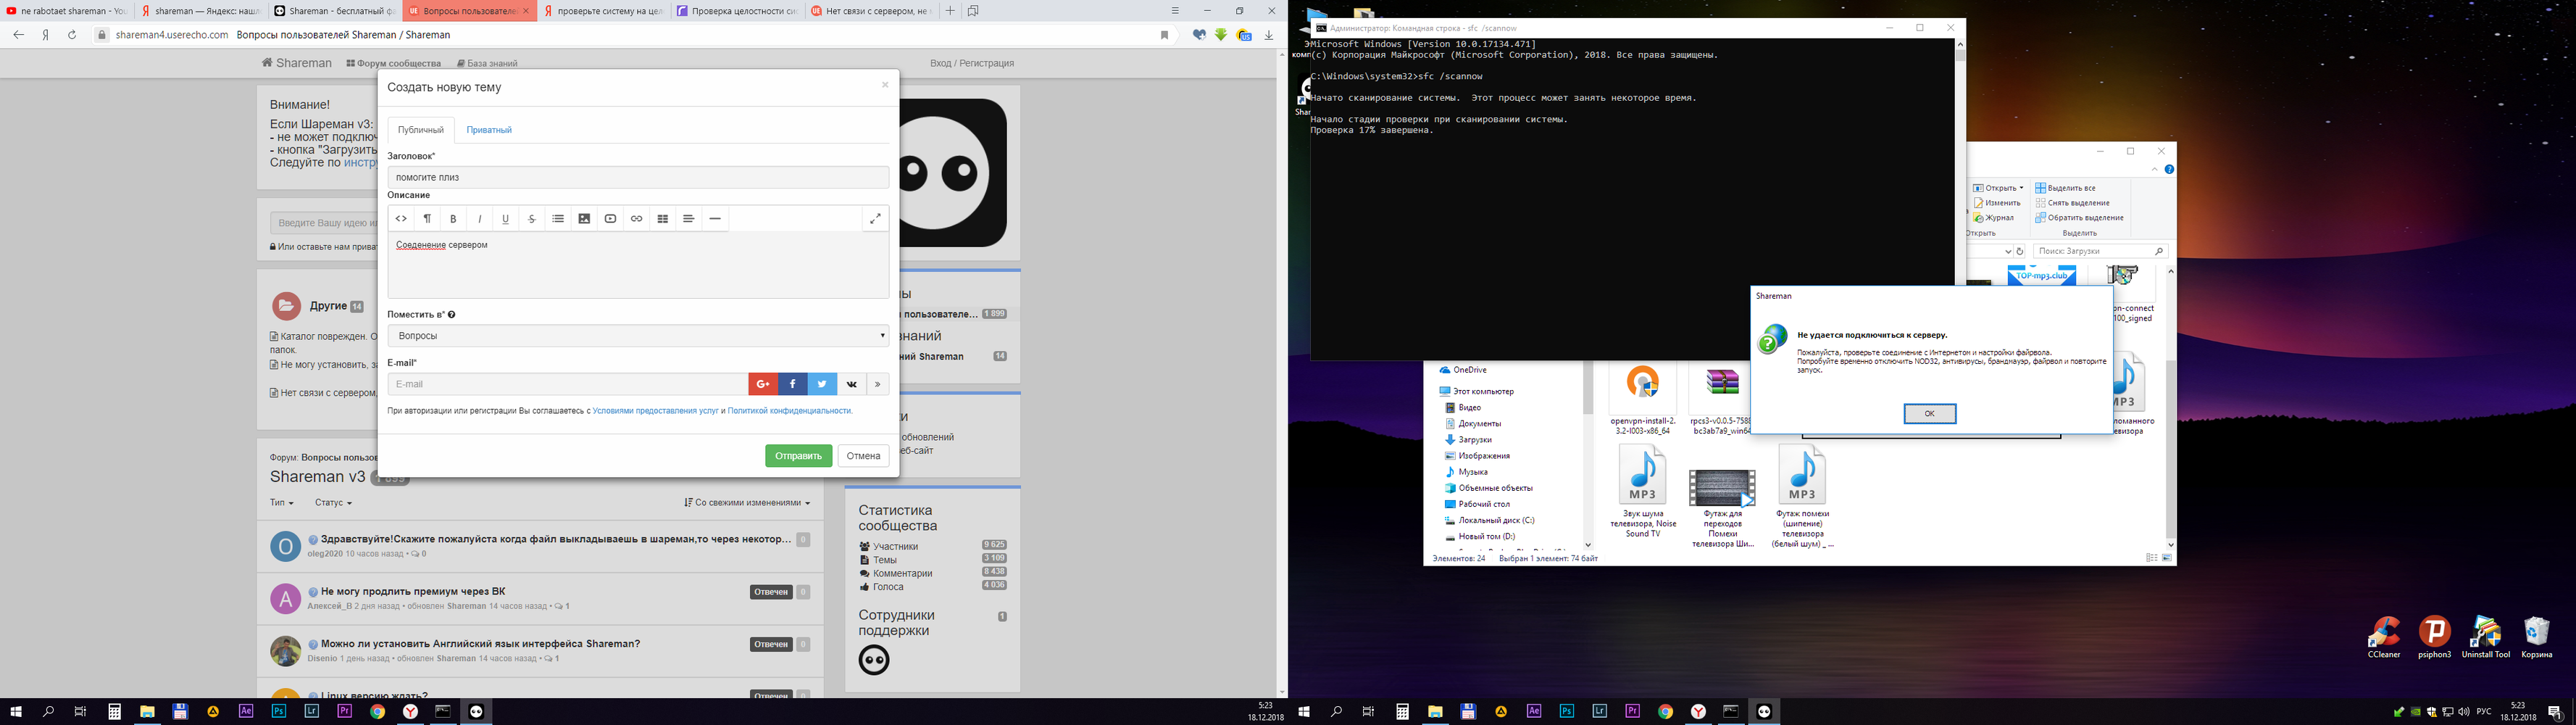This screenshot has height=725, width=2576.
Task: Open psiphon3 desktop shortcut
Action: (x=2435, y=637)
